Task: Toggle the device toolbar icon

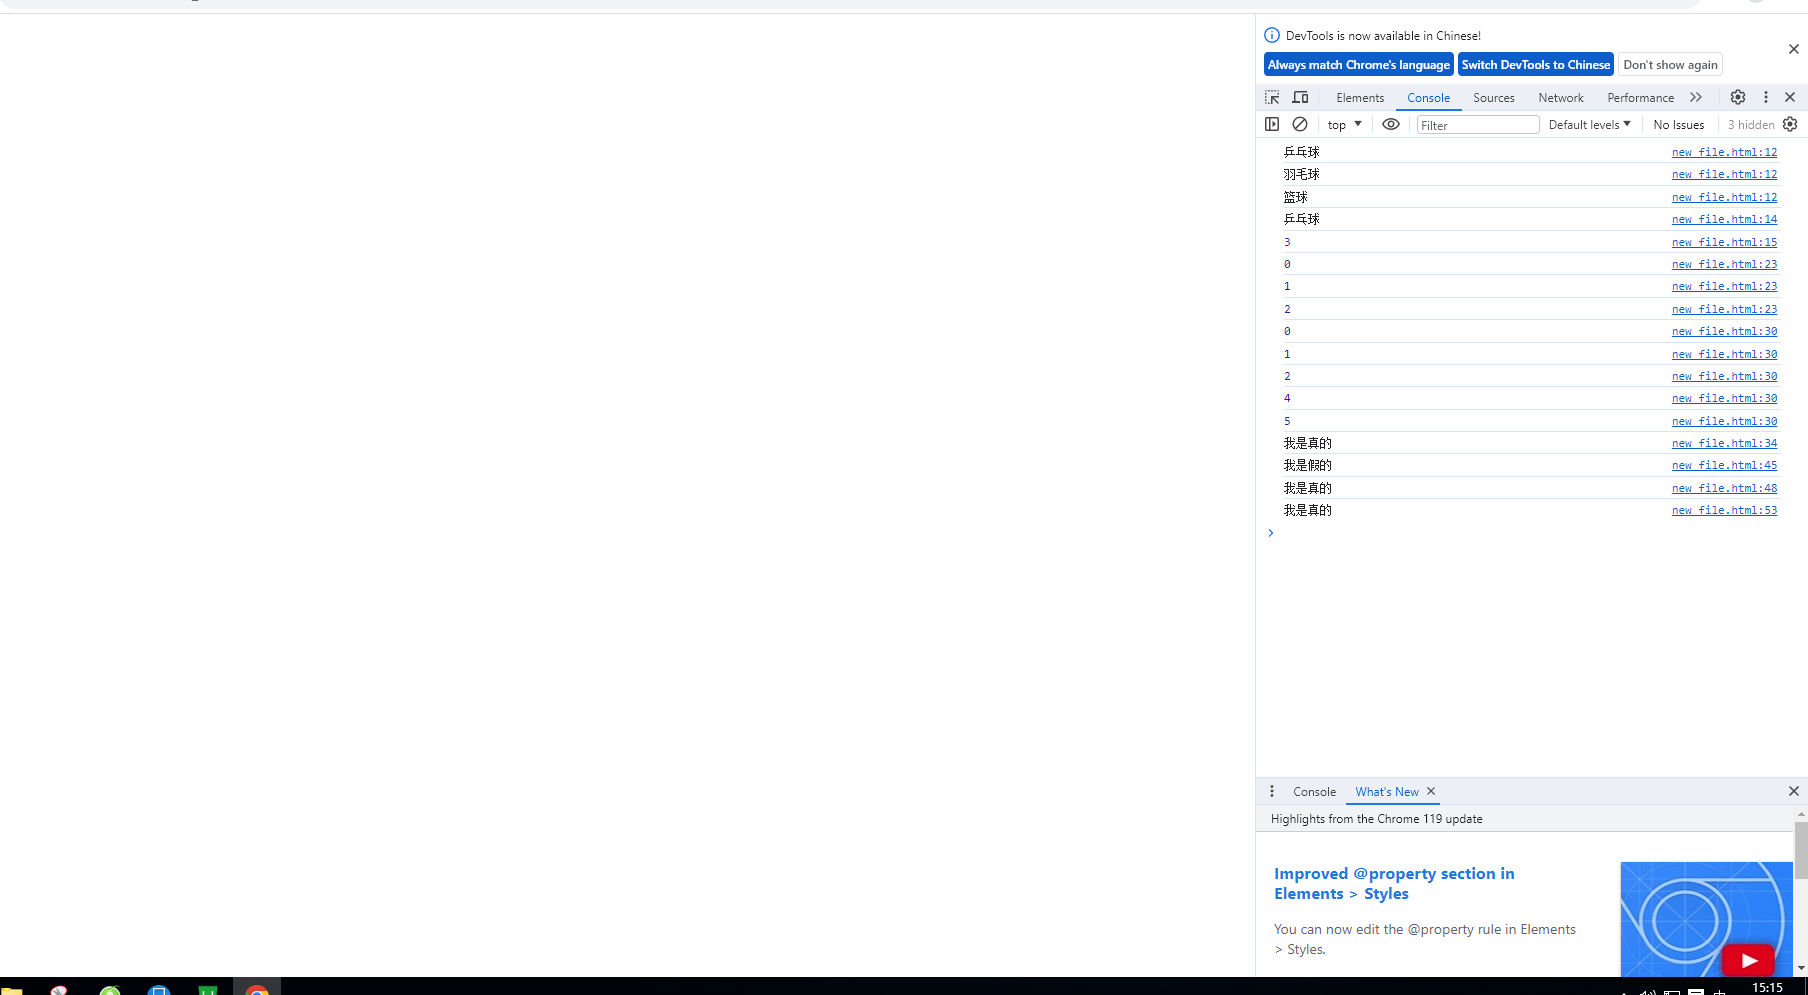Action: click(x=1300, y=97)
